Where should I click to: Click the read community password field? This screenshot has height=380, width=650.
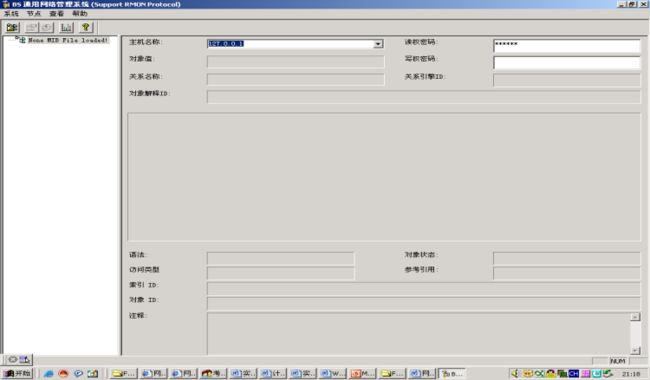[567, 46]
